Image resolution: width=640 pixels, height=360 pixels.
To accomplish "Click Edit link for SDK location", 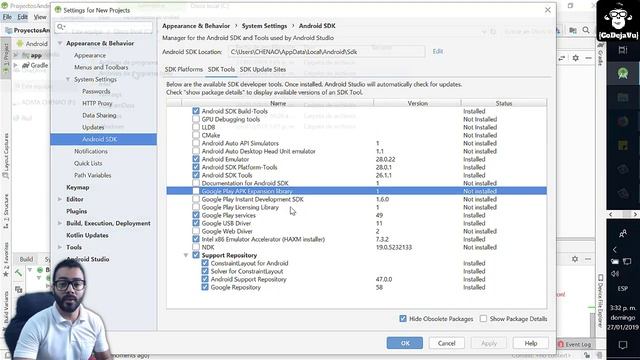I will (x=438, y=51).
